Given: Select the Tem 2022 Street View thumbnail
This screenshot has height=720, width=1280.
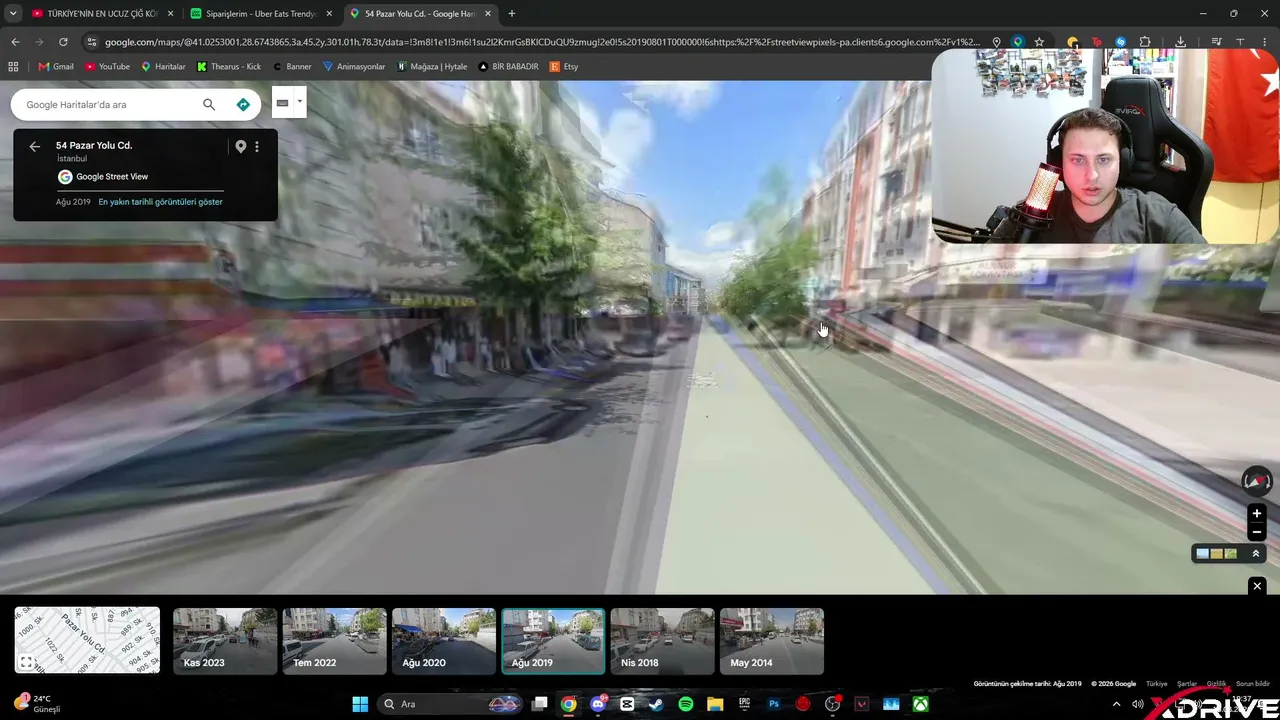Looking at the screenshot, I should [334, 641].
